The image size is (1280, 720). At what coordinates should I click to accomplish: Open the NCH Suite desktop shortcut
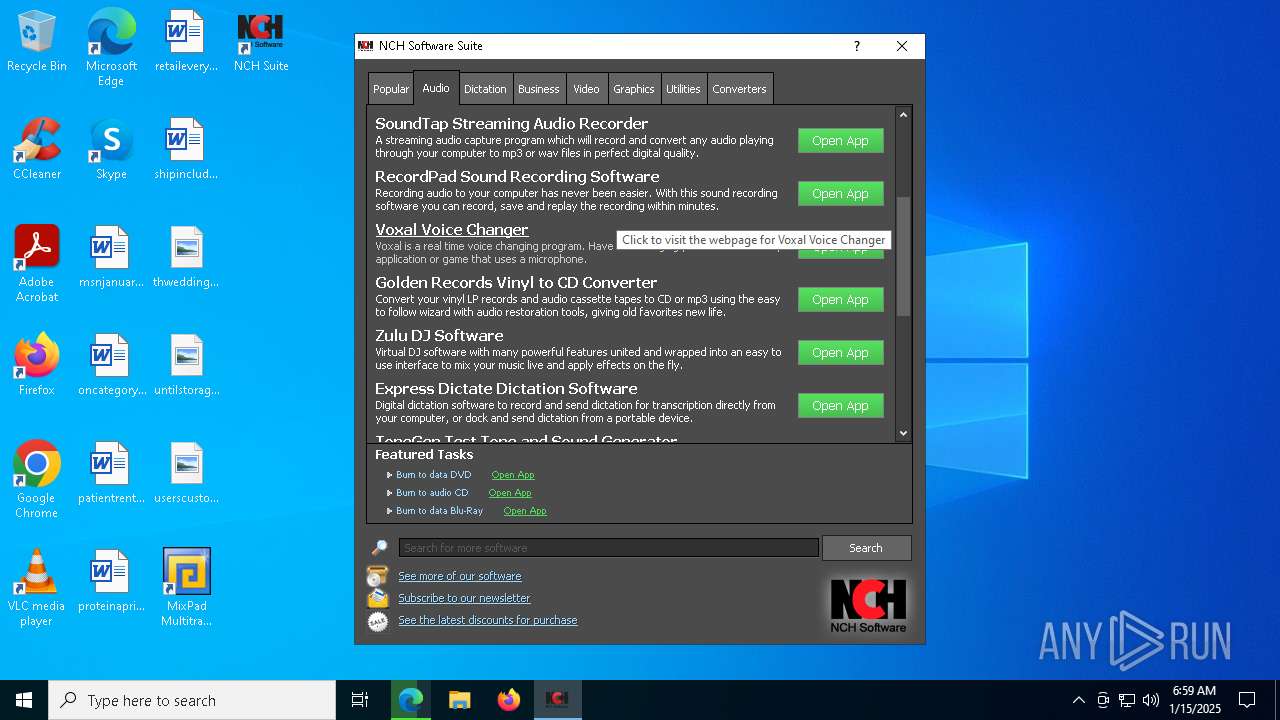coord(261,42)
